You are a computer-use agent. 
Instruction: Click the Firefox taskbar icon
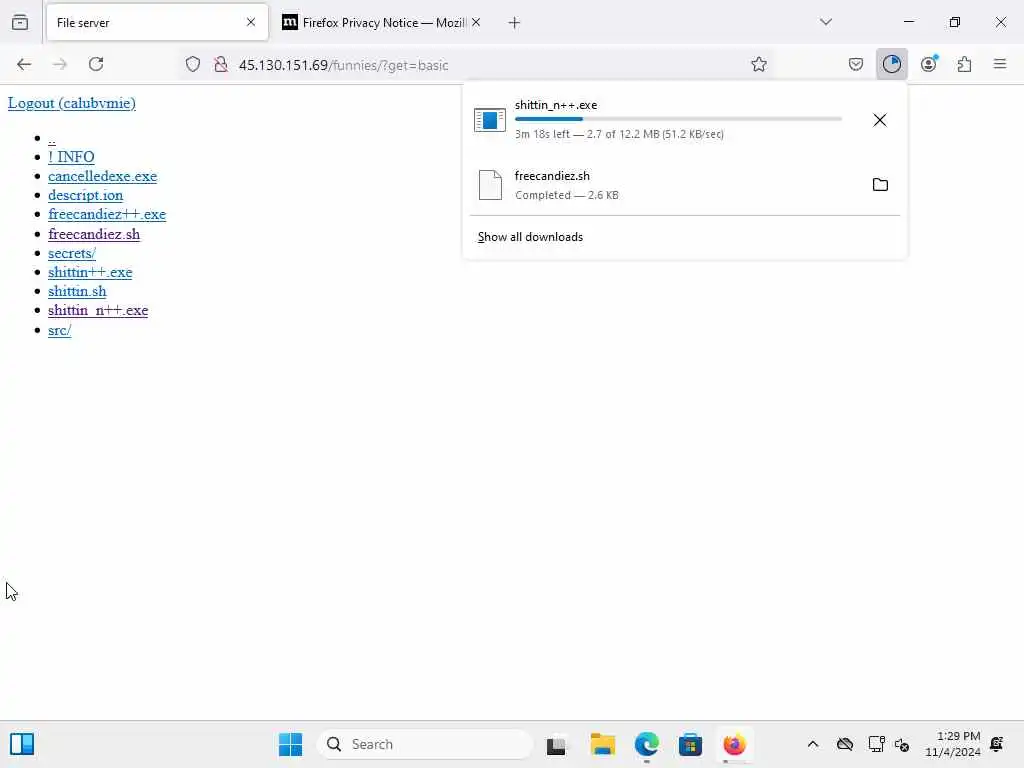[x=734, y=744]
